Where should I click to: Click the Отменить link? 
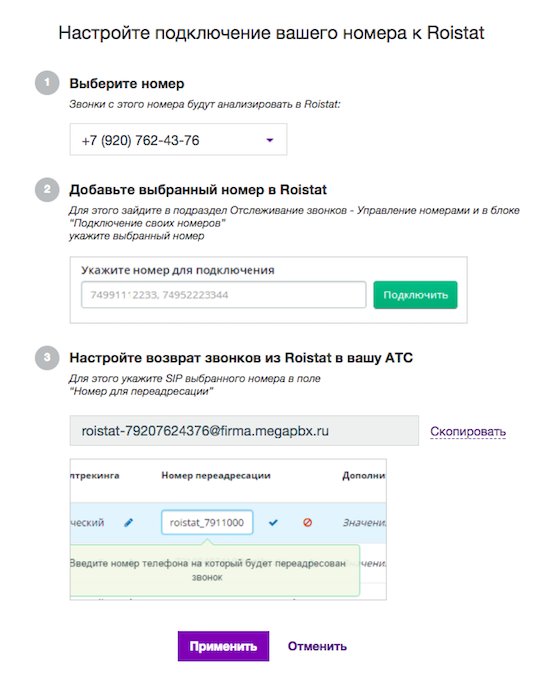[317, 646]
